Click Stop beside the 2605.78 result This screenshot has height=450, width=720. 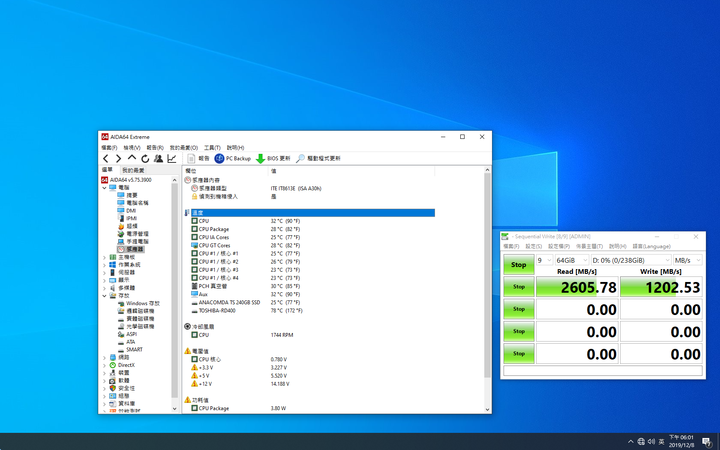[519, 287]
